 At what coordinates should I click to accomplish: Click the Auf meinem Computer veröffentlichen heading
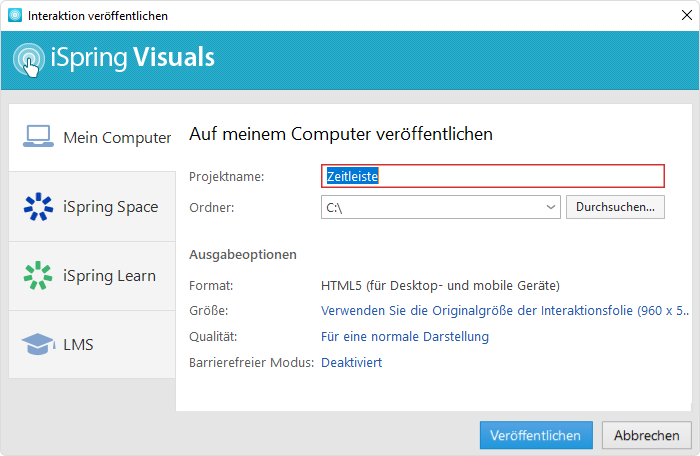click(341, 134)
